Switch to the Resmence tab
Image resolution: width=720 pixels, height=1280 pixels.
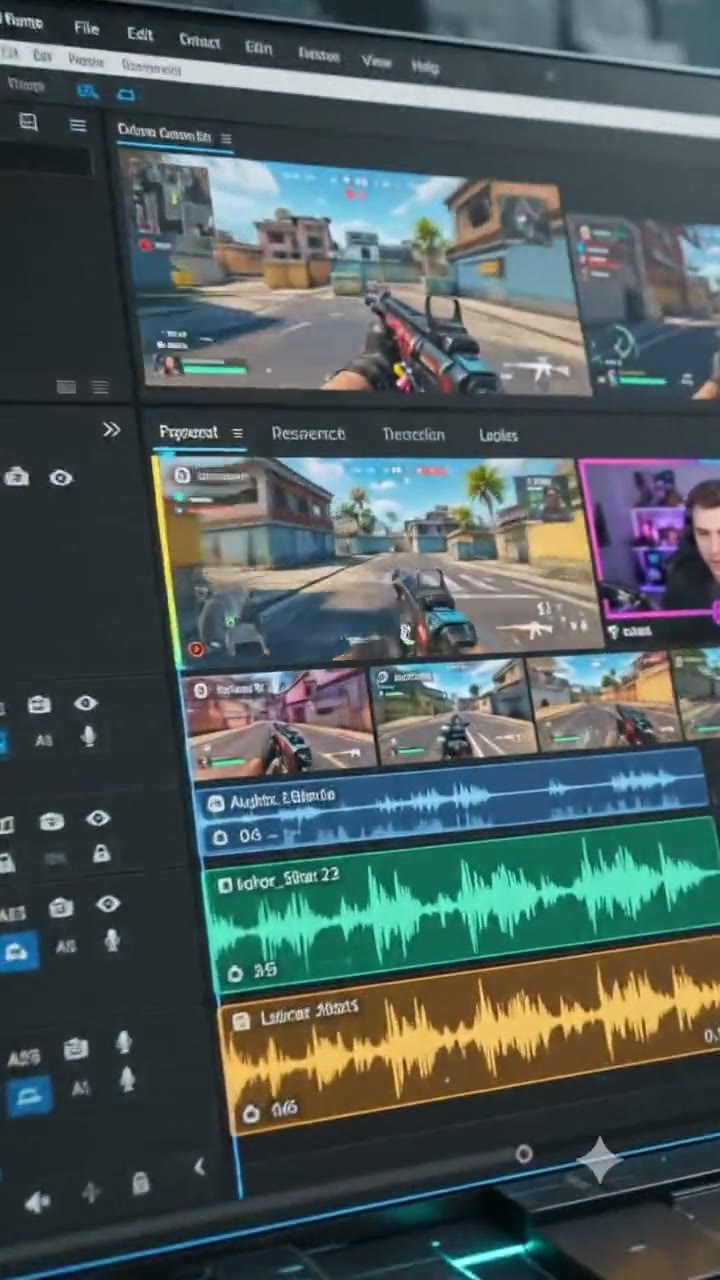tap(308, 433)
